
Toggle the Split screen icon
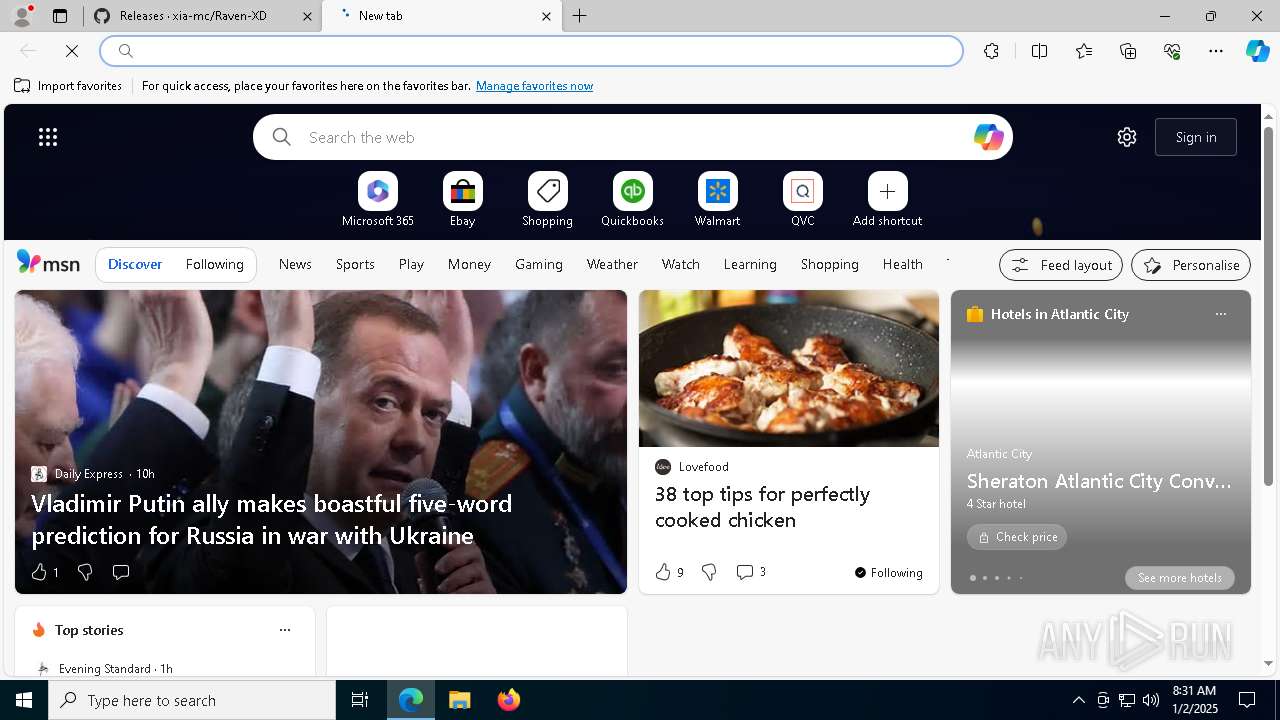(x=1039, y=51)
